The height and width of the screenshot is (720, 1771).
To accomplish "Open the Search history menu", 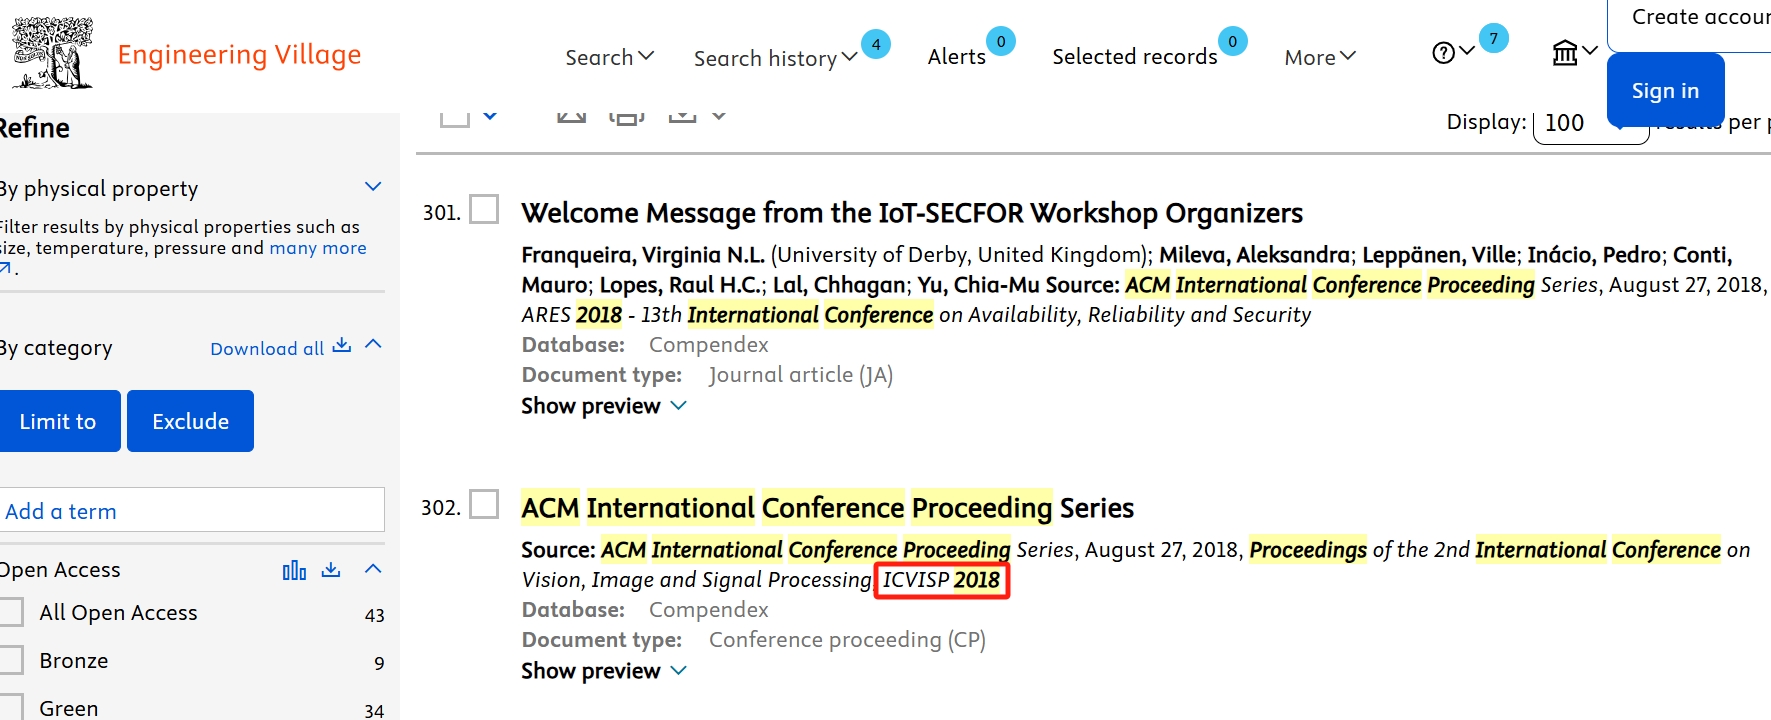I will [775, 58].
